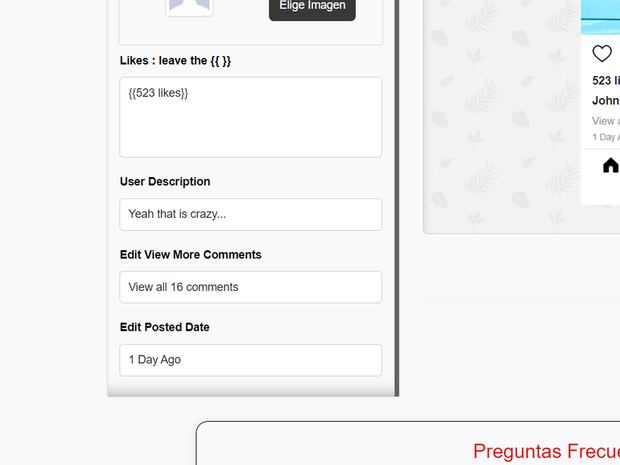This screenshot has width=620, height=465.
Task: Click the profile picture placeholder thumbnail
Action: [189, 7]
